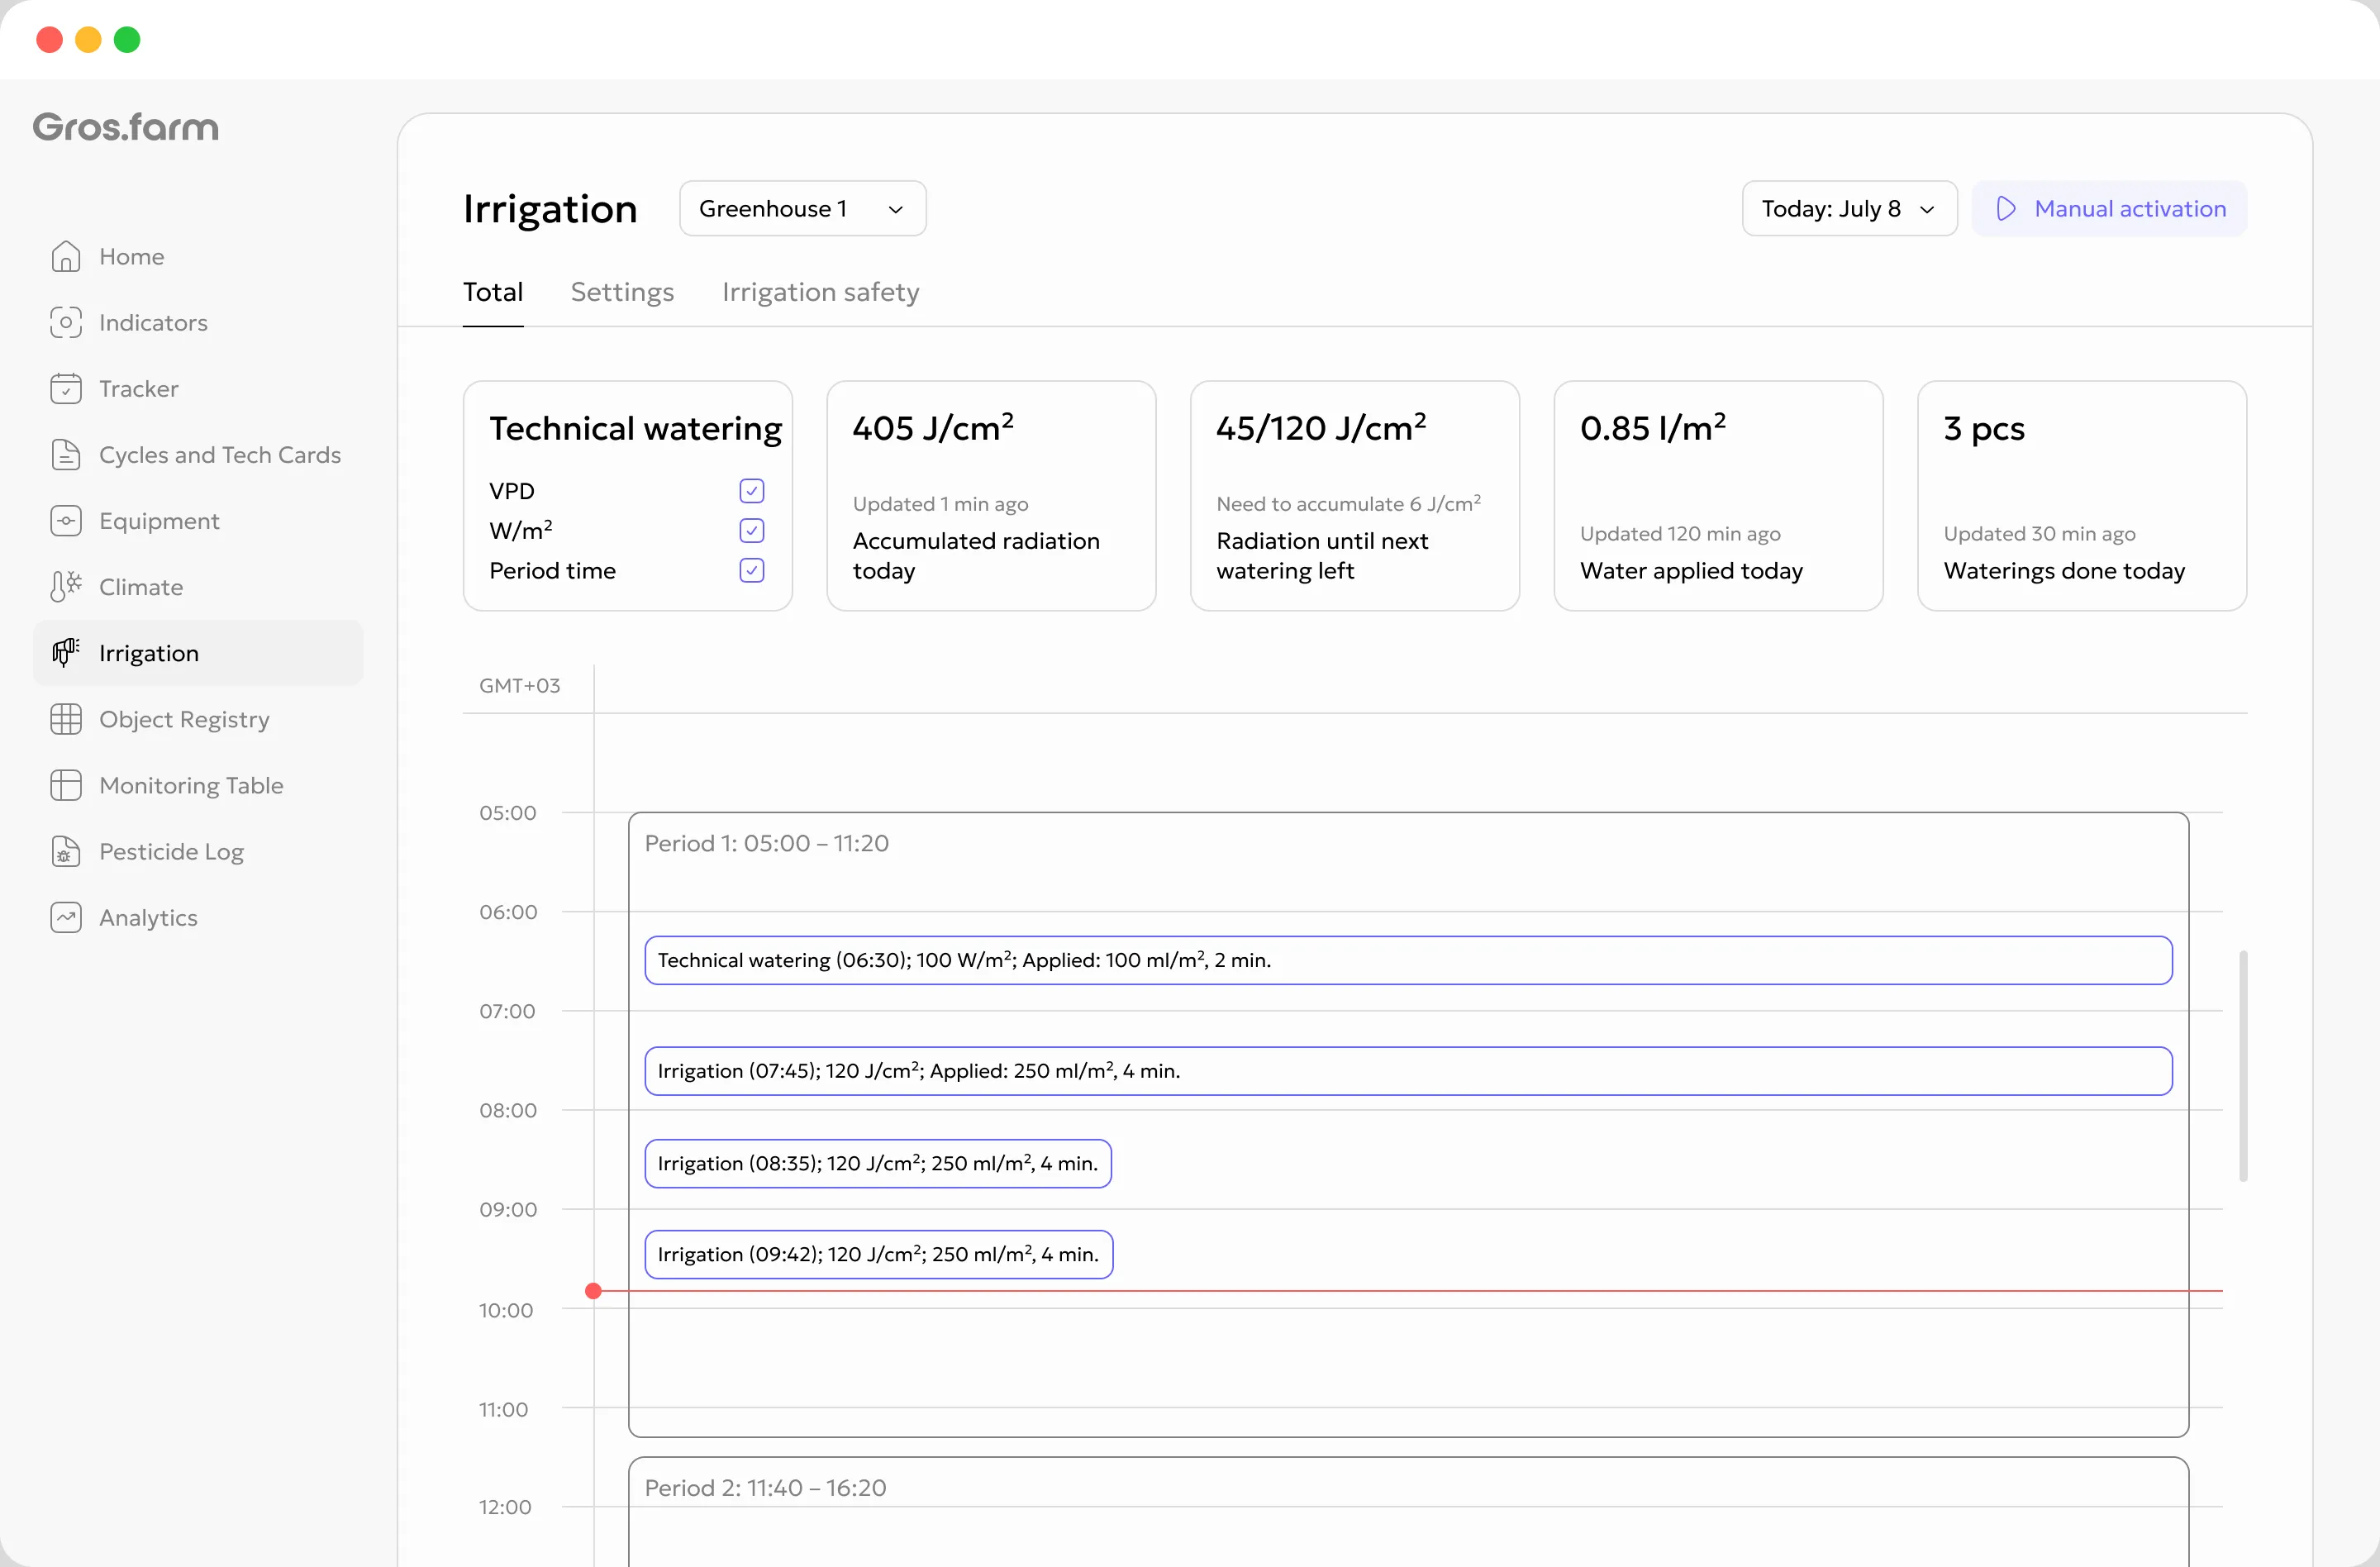
Task: Click the green macOS maximize button
Action: pyautogui.click(x=127, y=39)
